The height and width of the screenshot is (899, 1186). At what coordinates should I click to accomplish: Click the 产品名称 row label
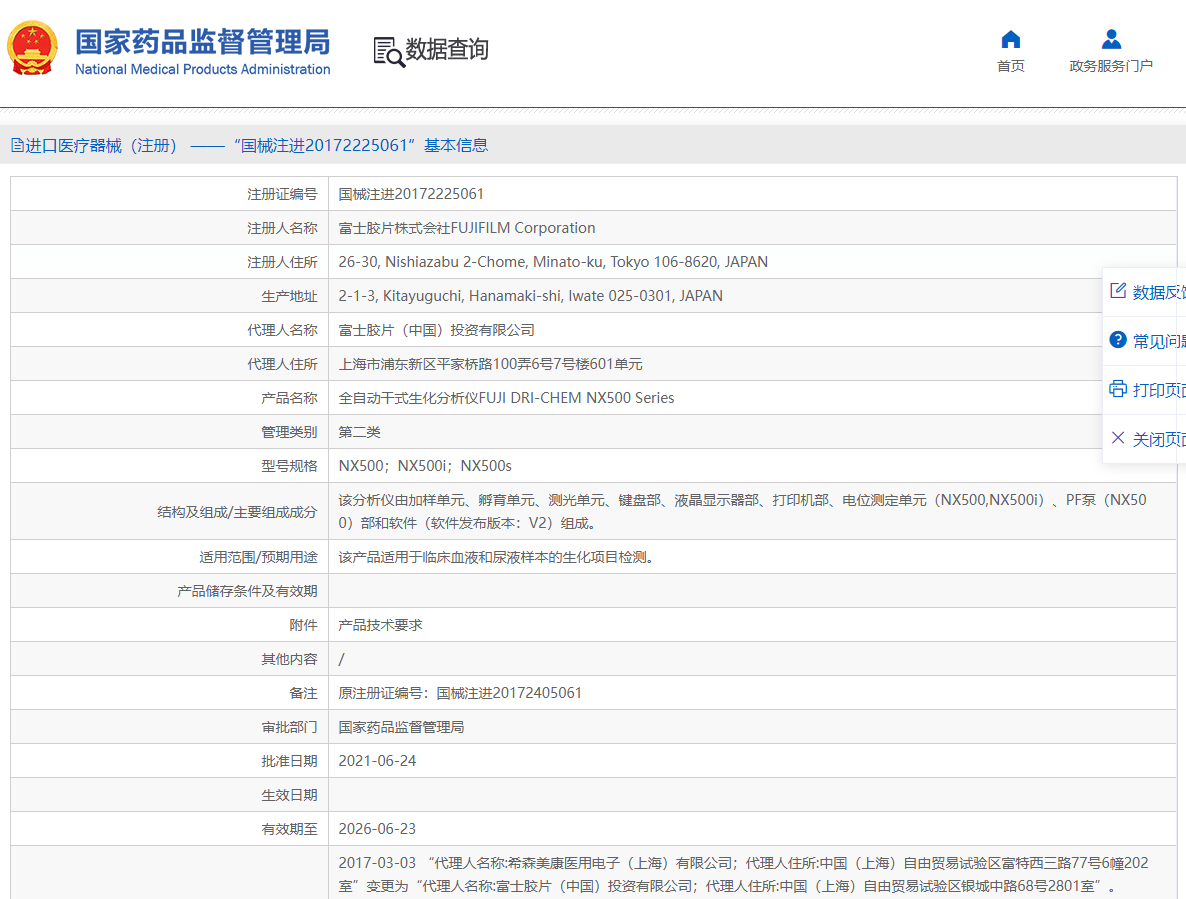coord(289,398)
